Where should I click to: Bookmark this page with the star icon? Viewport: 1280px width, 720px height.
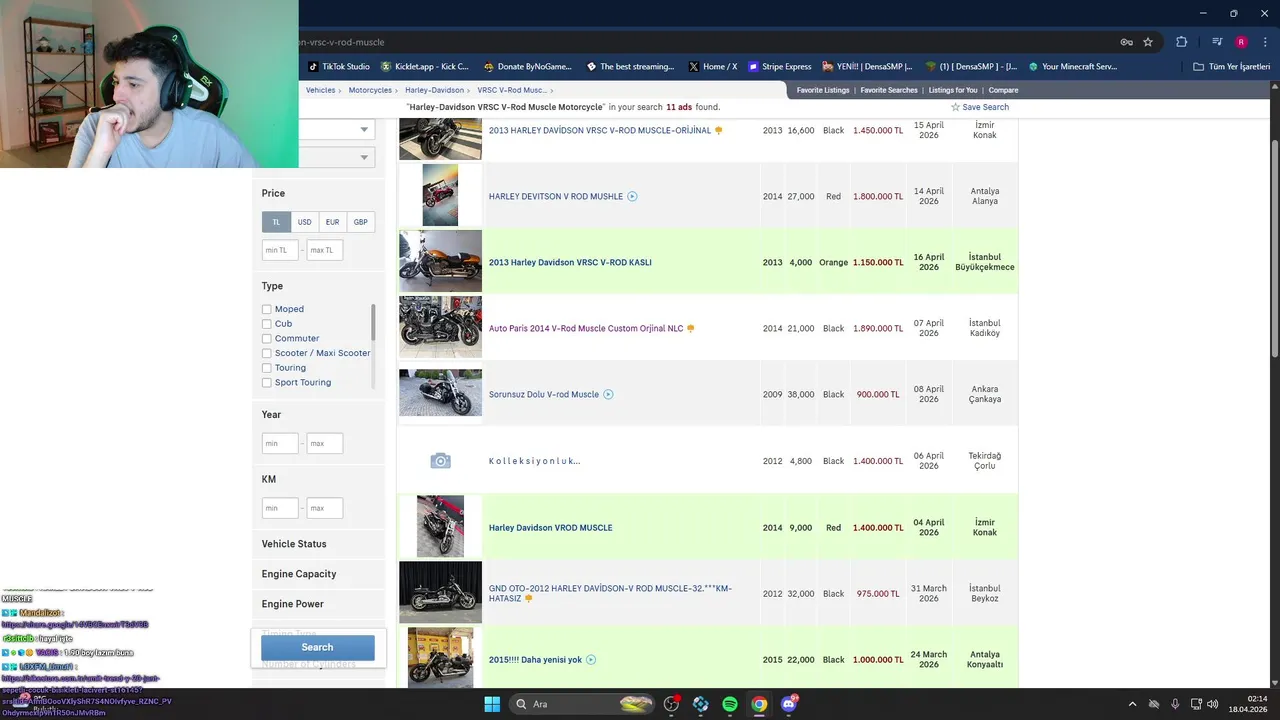1148,42
